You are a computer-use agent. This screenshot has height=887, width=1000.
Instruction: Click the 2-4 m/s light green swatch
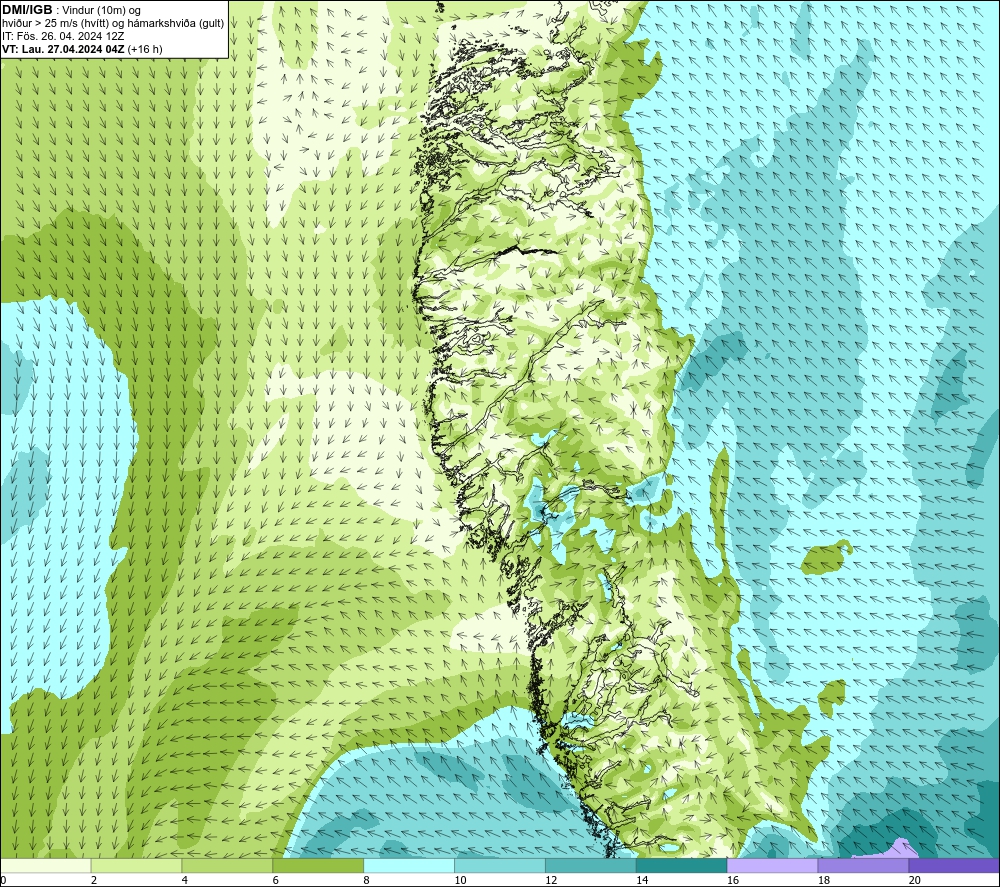pos(136,865)
